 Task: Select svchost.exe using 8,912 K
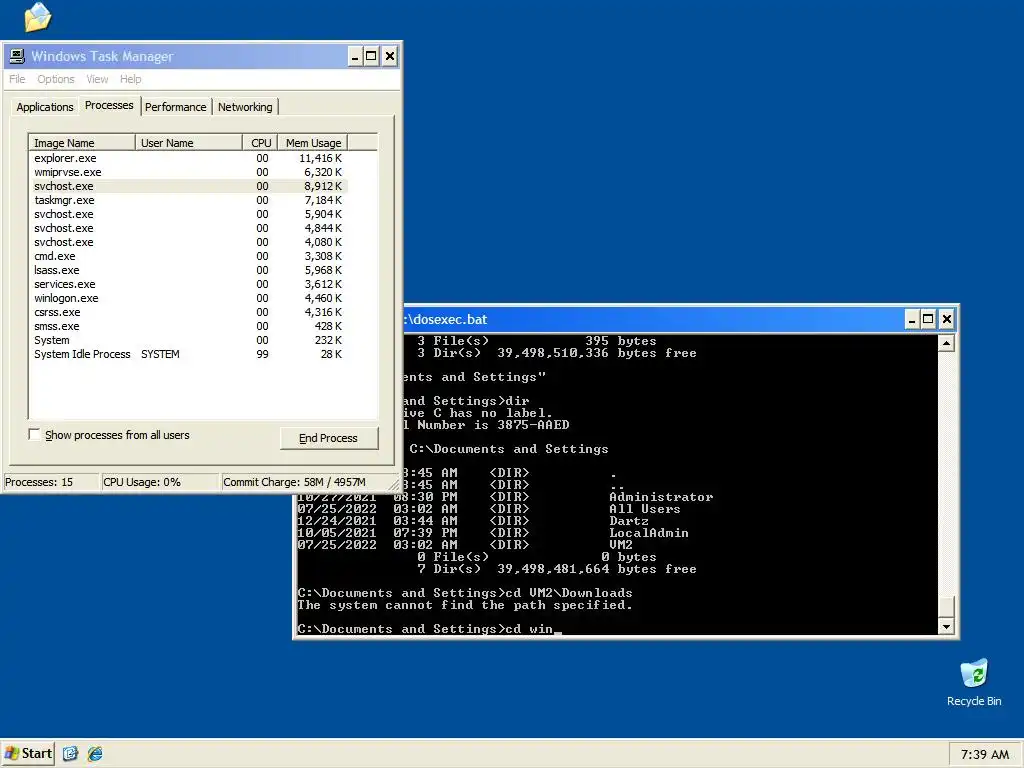coord(188,186)
